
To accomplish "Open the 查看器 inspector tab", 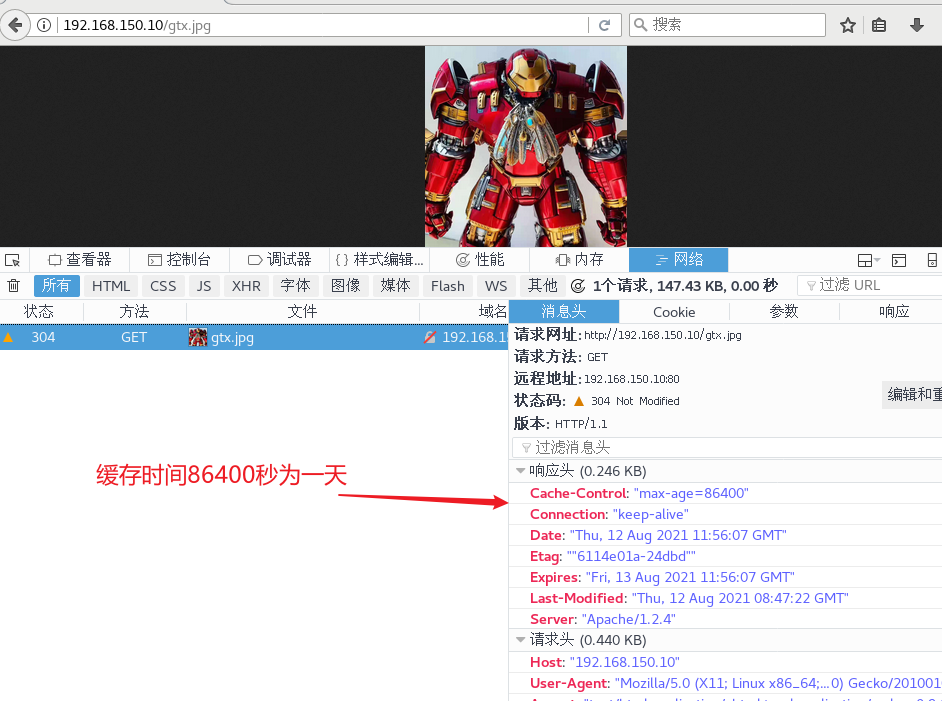I will pos(80,259).
